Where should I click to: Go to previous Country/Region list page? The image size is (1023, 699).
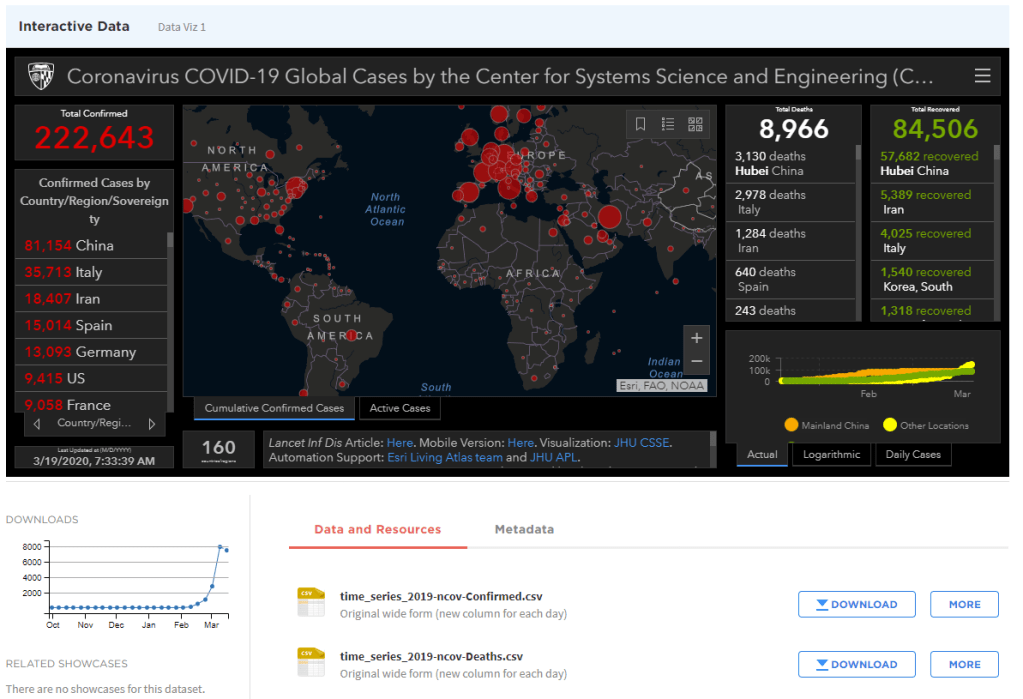(37, 424)
